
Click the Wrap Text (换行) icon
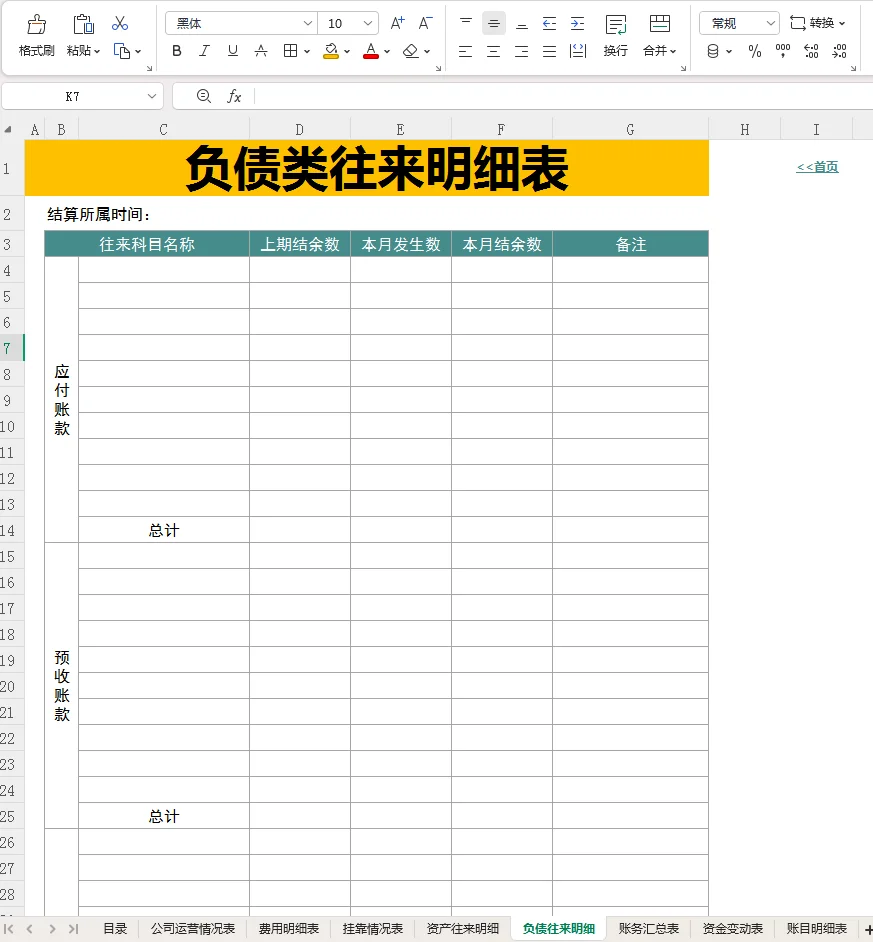[x=616, y=25]
